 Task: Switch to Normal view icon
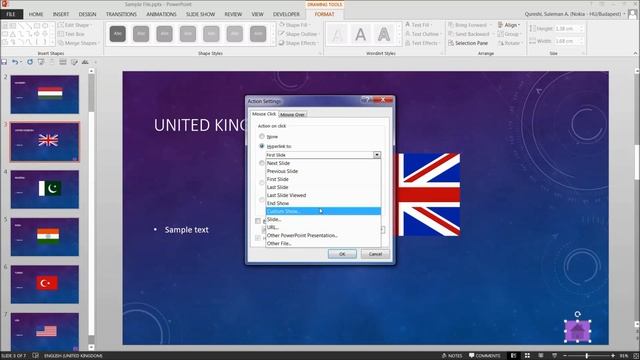click(x=513, y=356)
